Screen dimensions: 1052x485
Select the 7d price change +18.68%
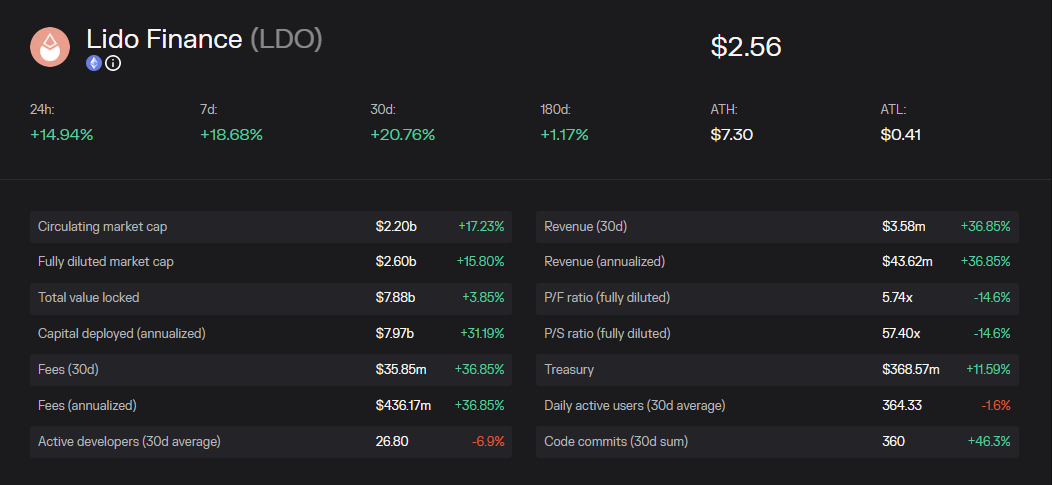pyautogui.click(x=232, y=134)
